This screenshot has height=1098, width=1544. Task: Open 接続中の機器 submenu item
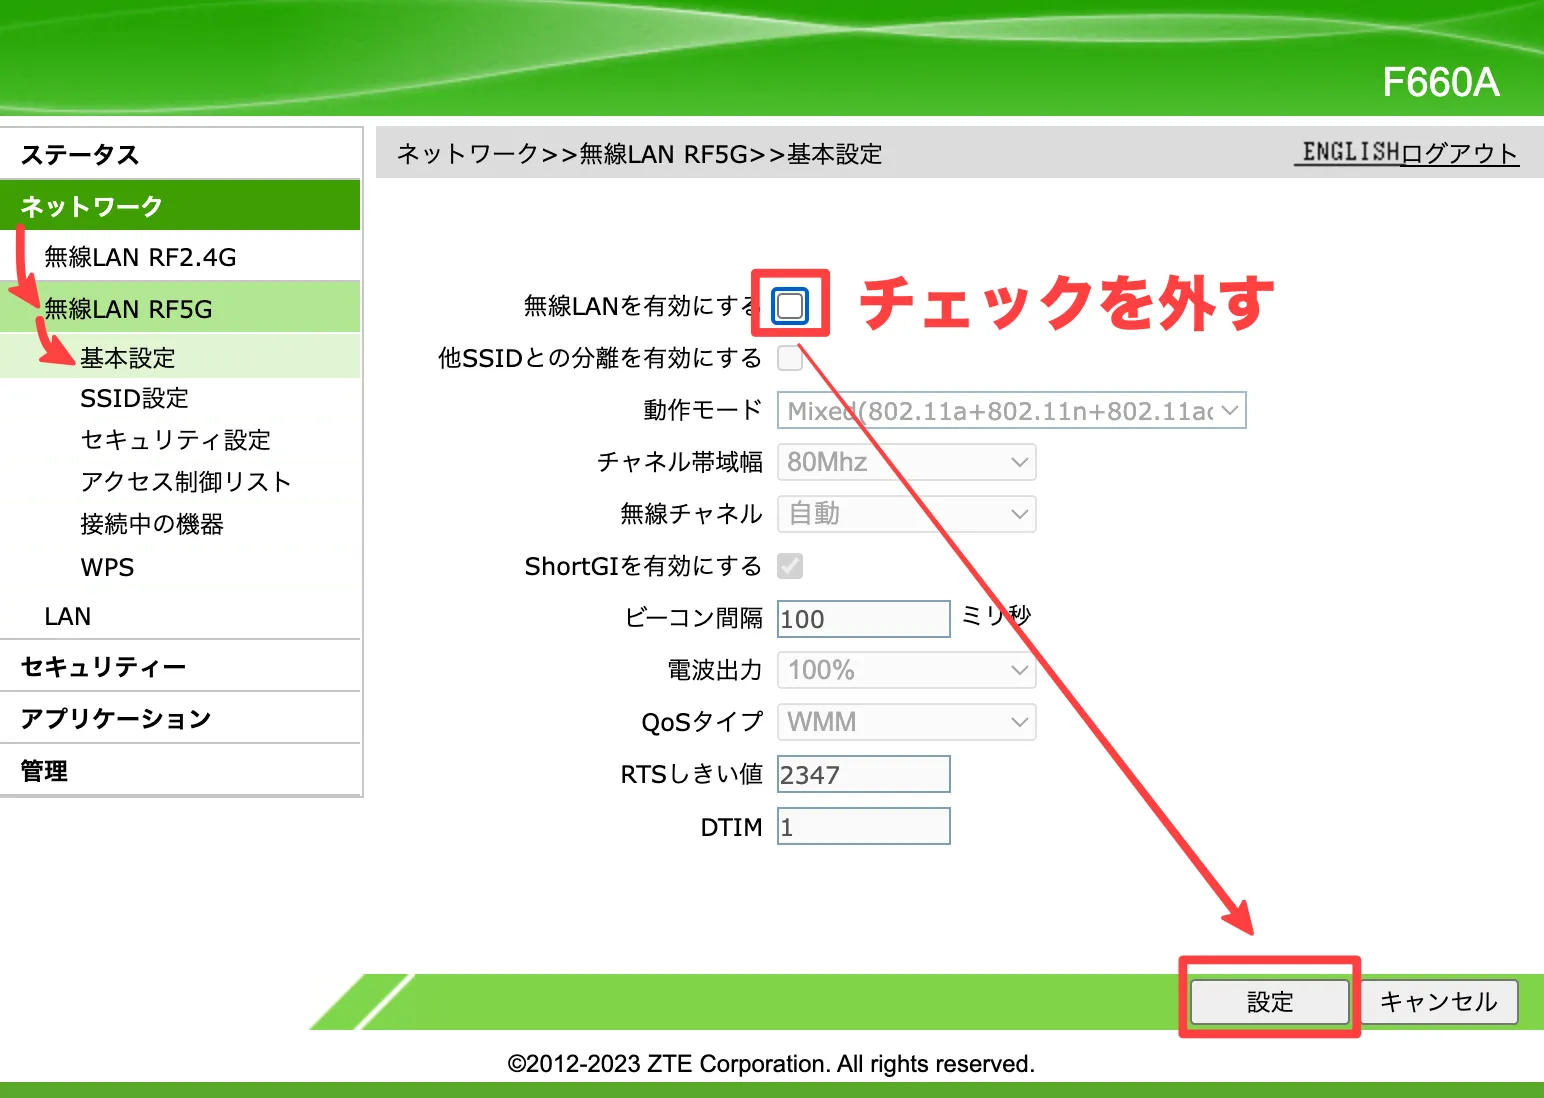[x=152, y=524]
